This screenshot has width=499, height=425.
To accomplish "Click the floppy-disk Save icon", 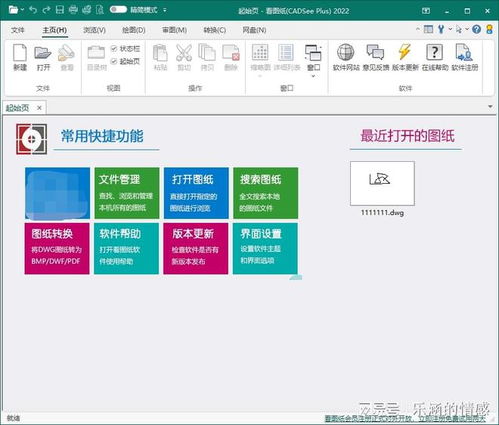I will click(60, 10).
